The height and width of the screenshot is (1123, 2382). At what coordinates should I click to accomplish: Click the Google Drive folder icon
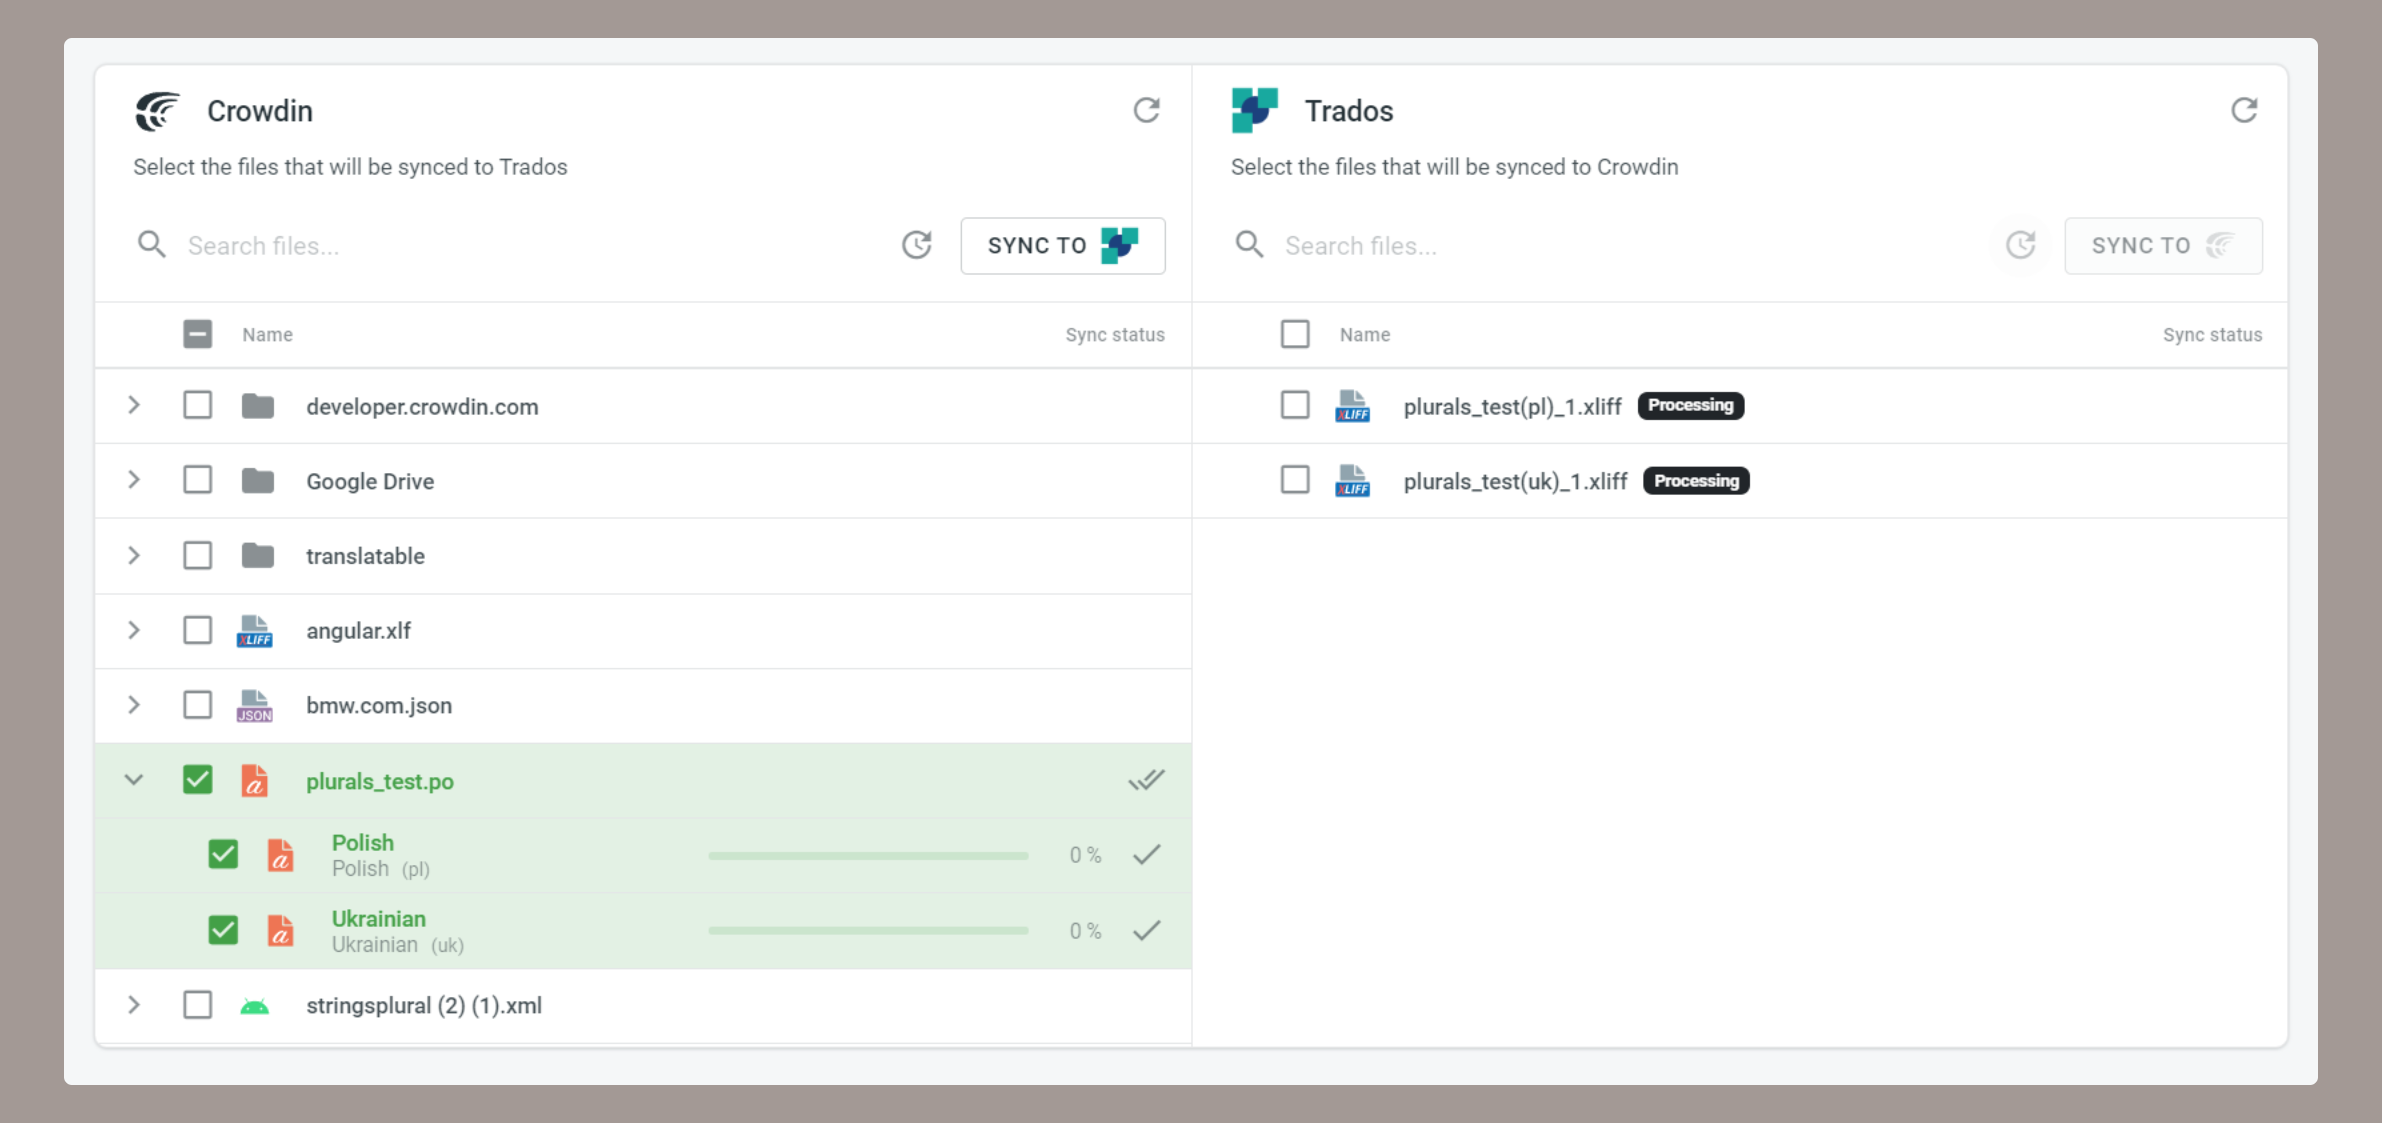258,481
